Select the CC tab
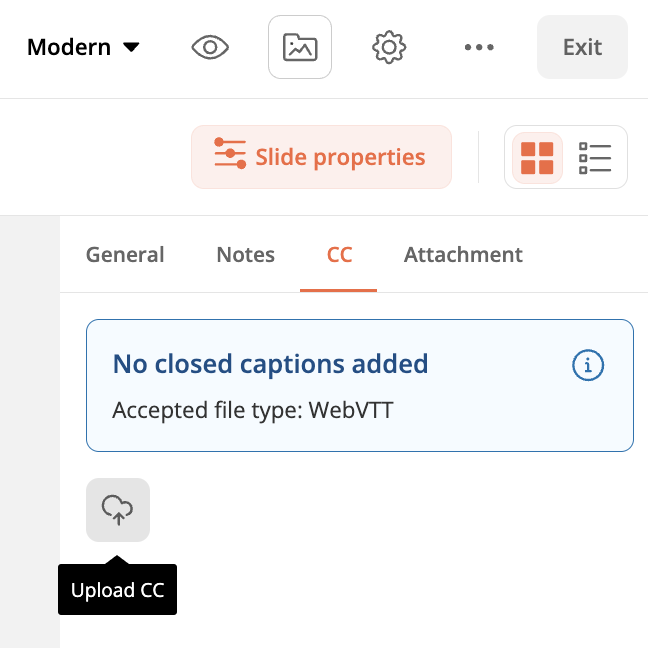Image resolution: width=648 pixels, height=648 pixels. 339,255
